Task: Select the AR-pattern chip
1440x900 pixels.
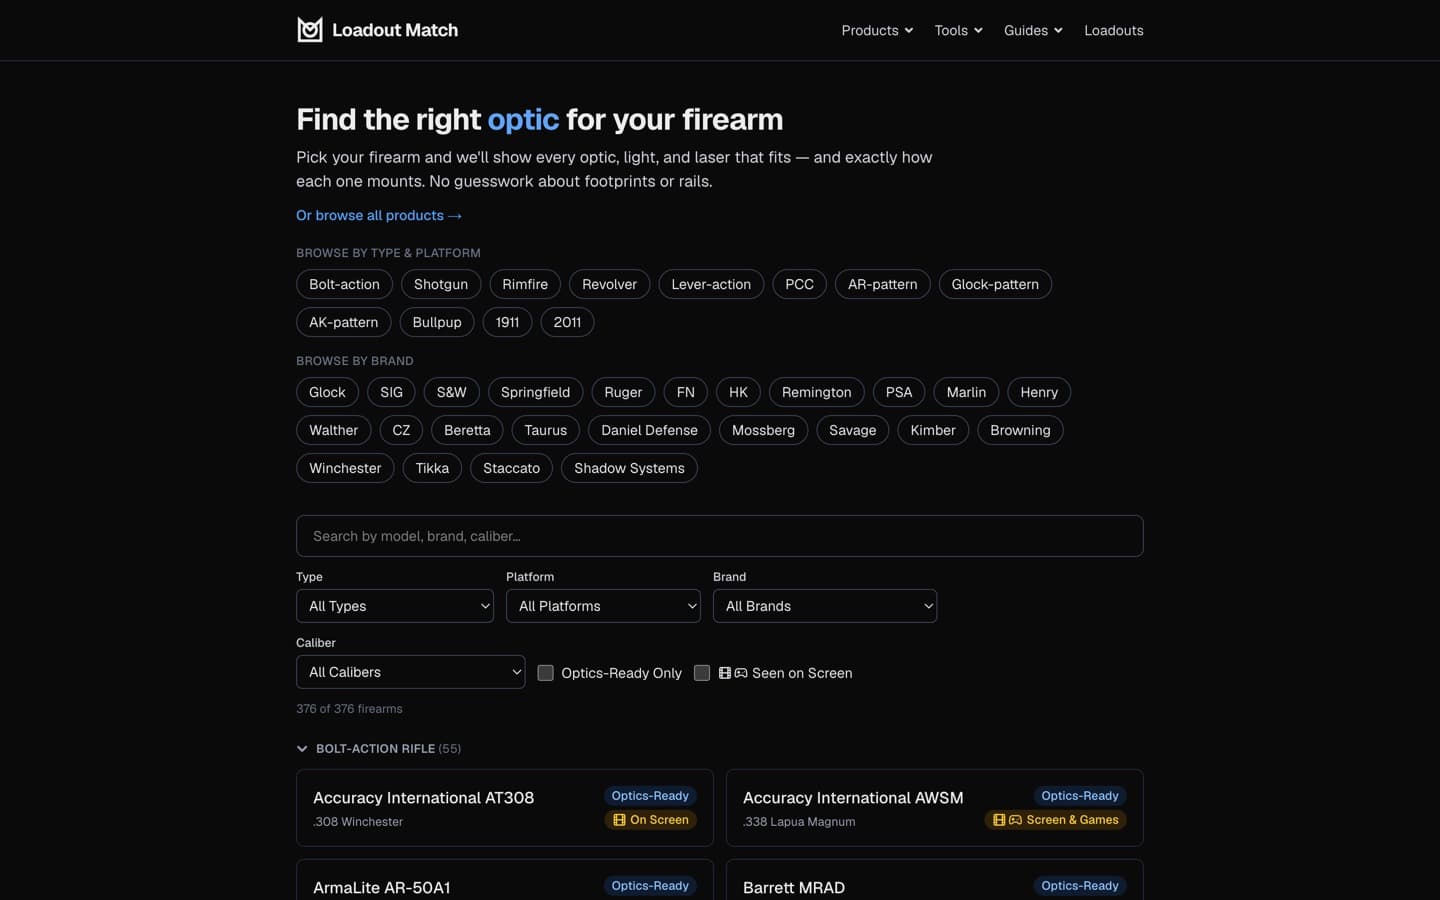Action: 883,284
